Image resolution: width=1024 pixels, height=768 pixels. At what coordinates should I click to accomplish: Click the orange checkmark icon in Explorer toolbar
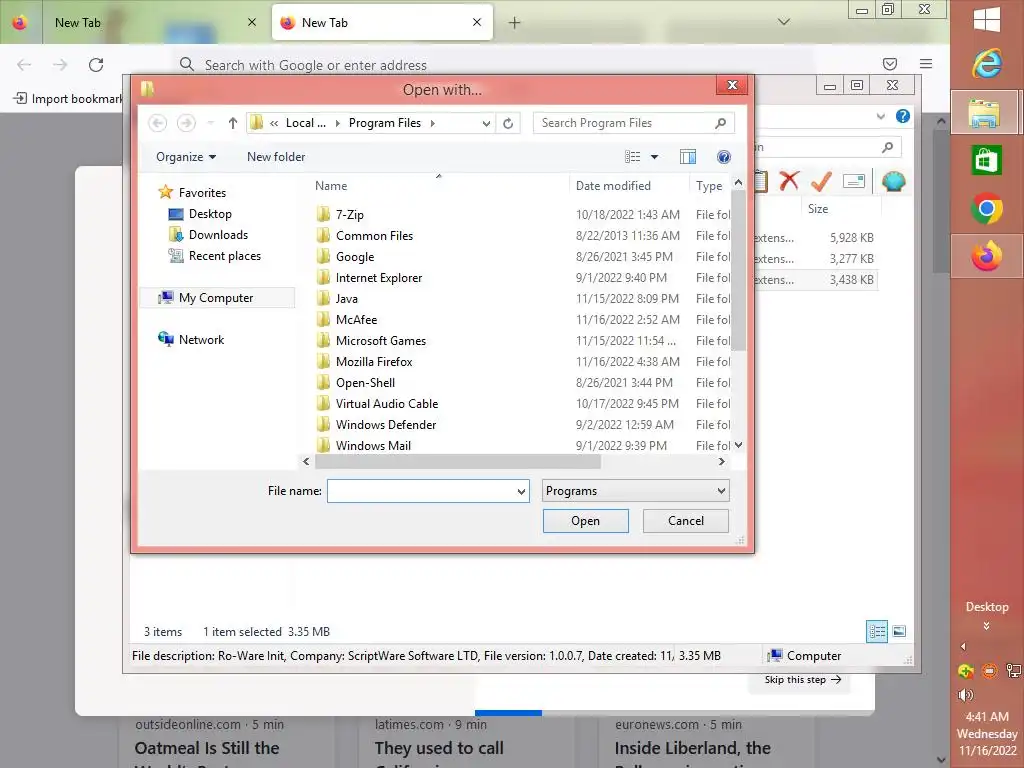821,181
